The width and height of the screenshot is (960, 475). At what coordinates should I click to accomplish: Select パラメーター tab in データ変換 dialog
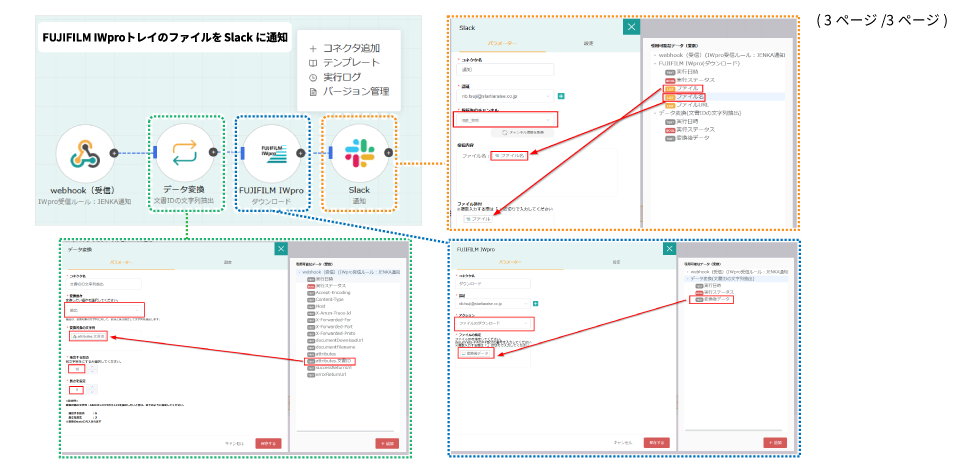(121, 262)
